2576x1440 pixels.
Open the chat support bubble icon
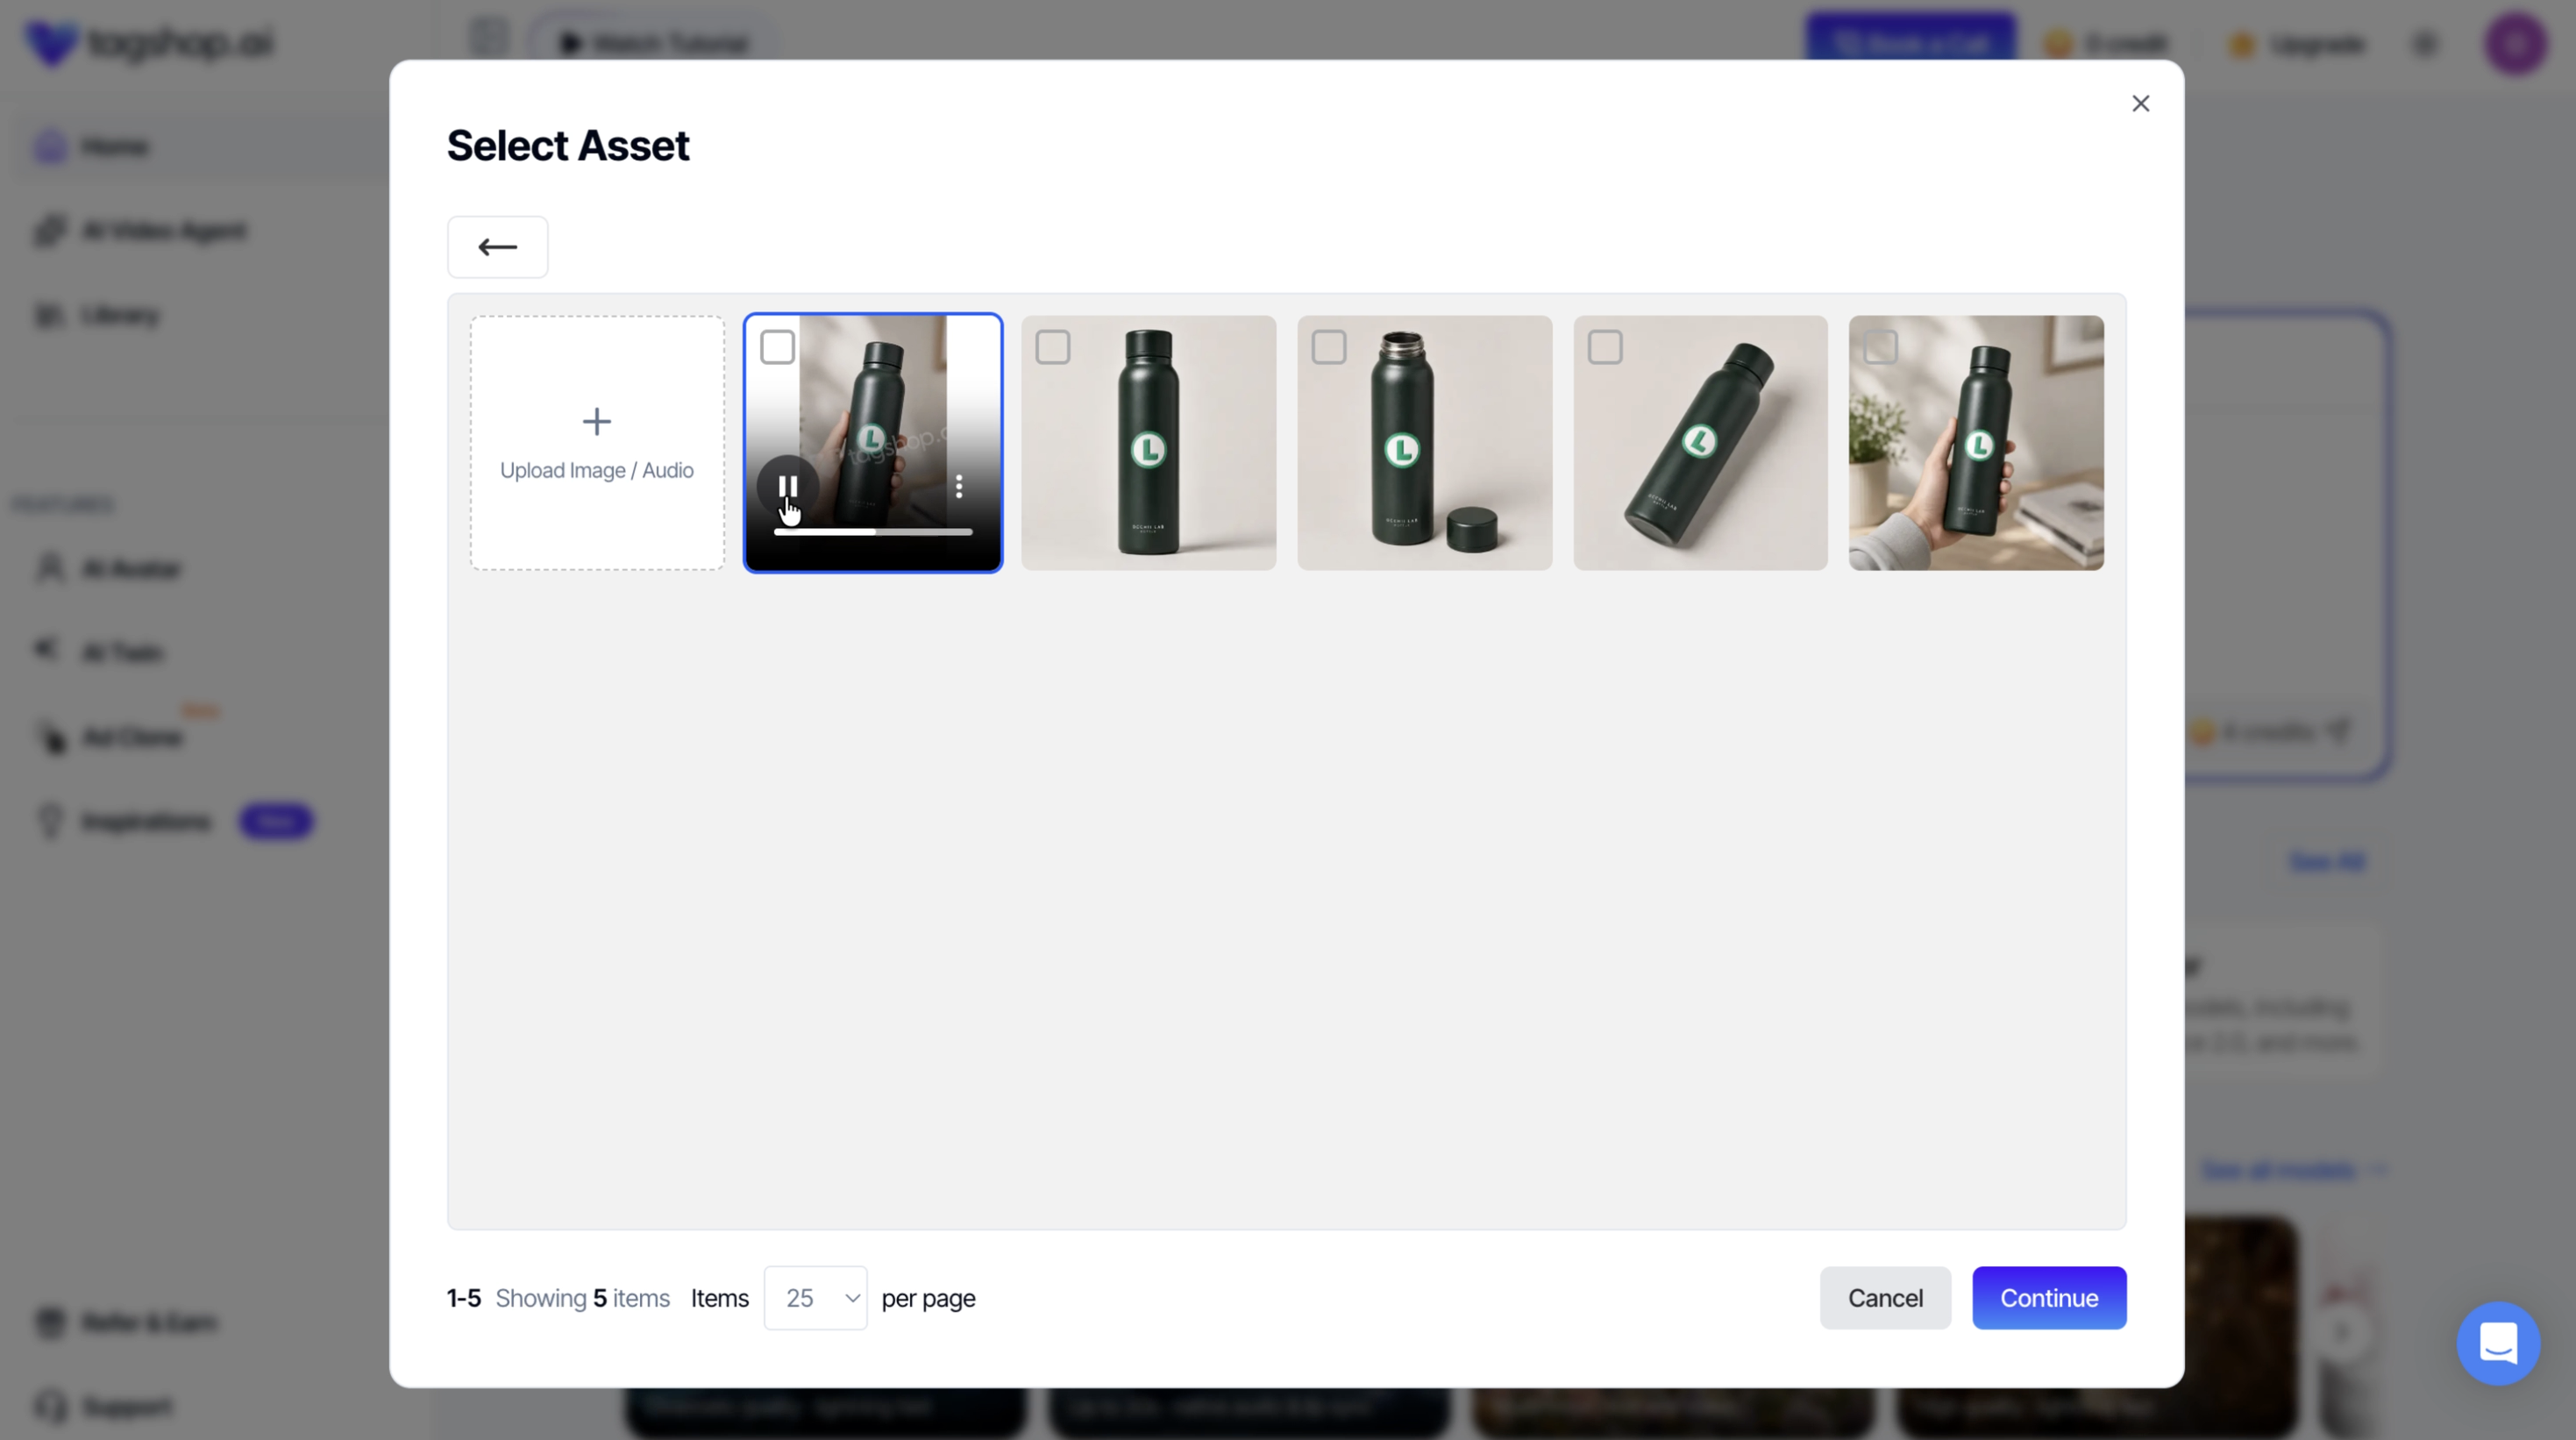point(2498,1343)
